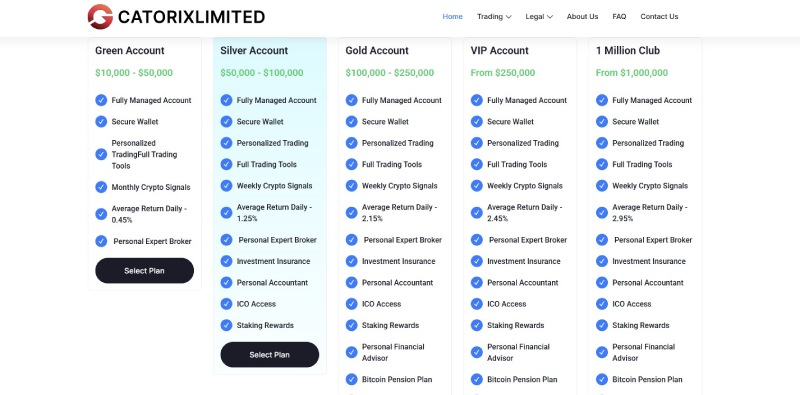
Task: Open the About Us page
Action: [582, 16]
